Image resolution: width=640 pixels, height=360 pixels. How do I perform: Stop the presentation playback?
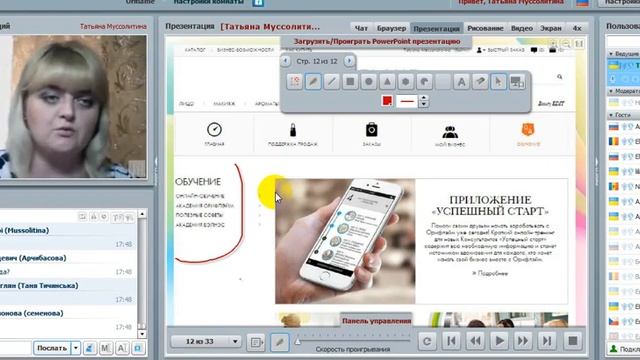point(573,341)
